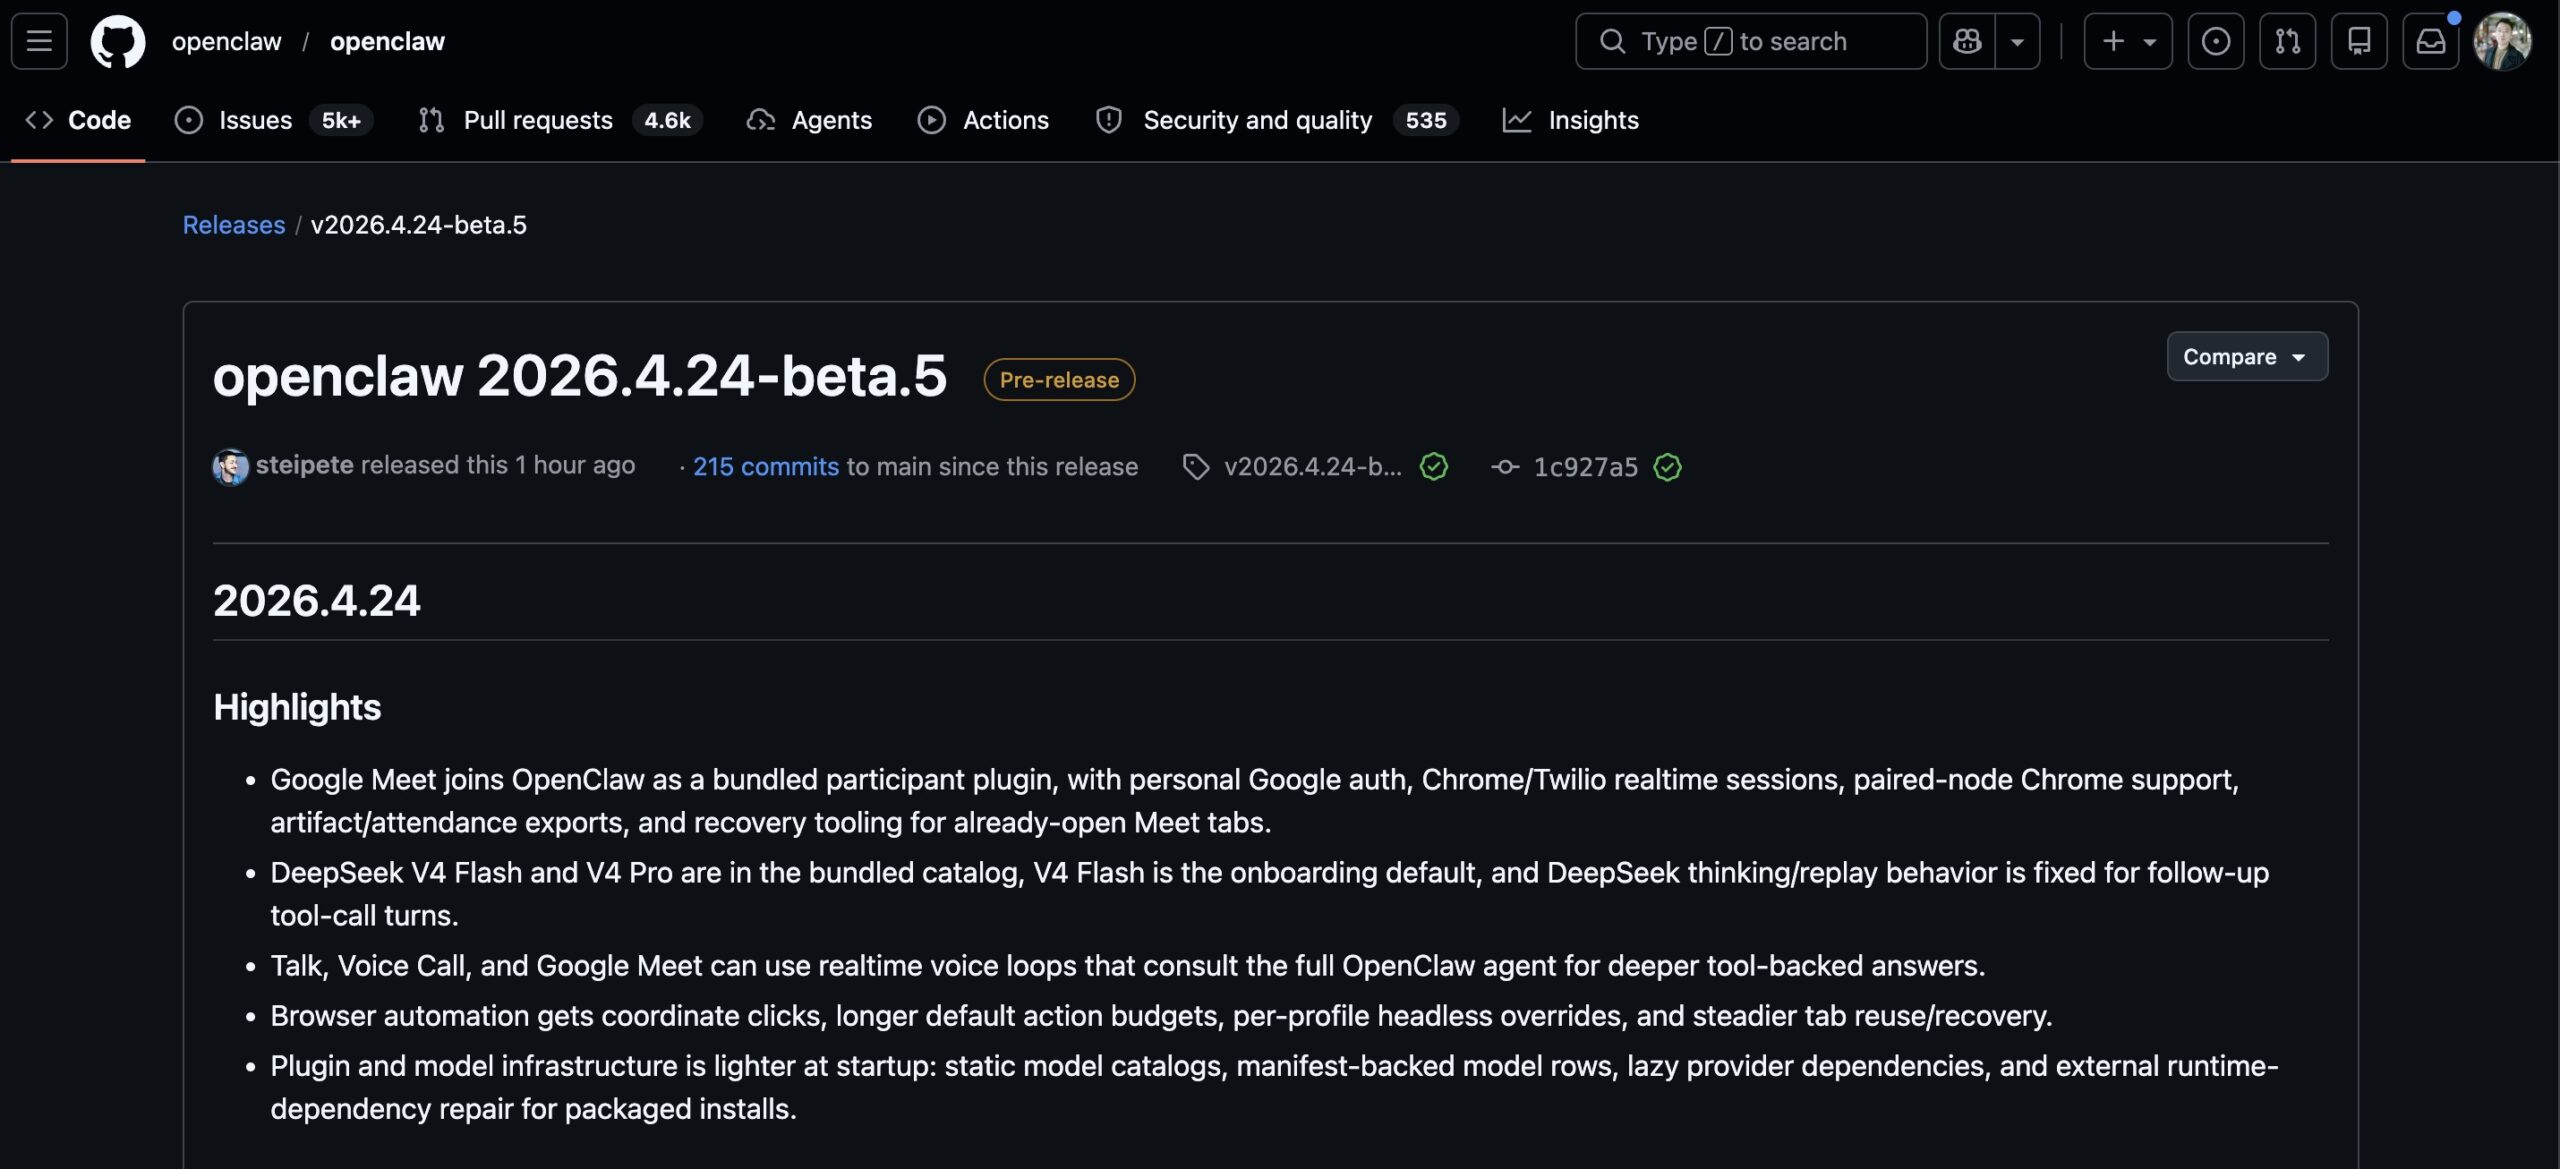Click the Pre-release label badge

(1059, 380)
